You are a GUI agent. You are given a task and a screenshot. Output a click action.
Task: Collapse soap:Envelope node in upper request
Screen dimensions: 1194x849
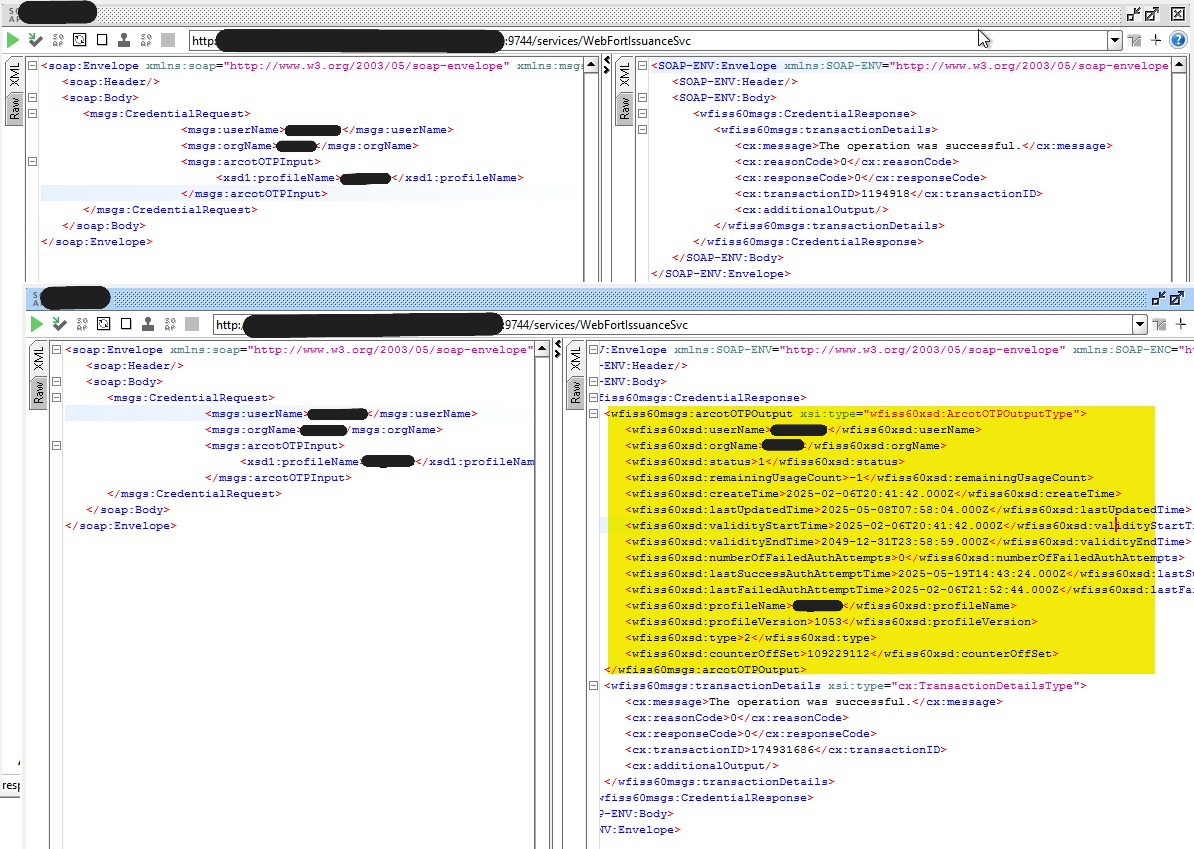(x=32, y=65)
